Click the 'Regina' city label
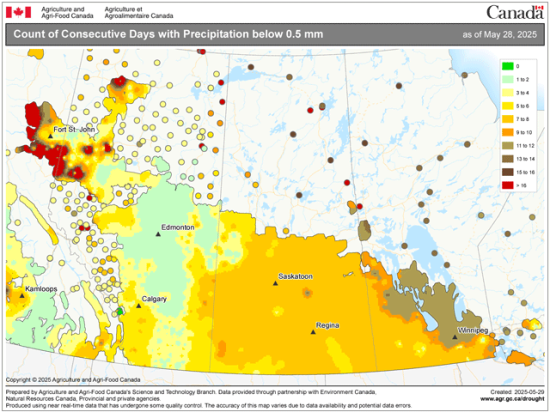 [328, 325]
